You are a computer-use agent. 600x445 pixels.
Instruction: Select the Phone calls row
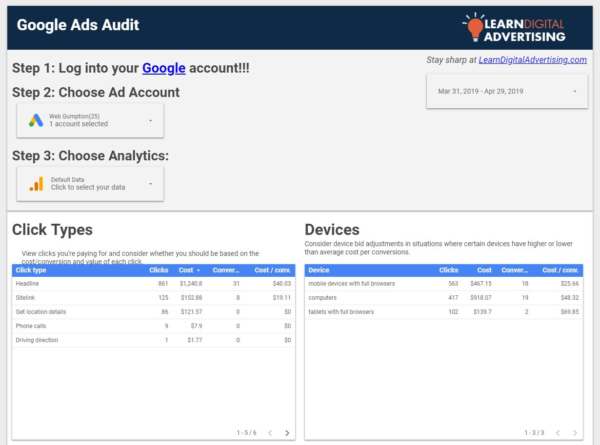point(153,326)
